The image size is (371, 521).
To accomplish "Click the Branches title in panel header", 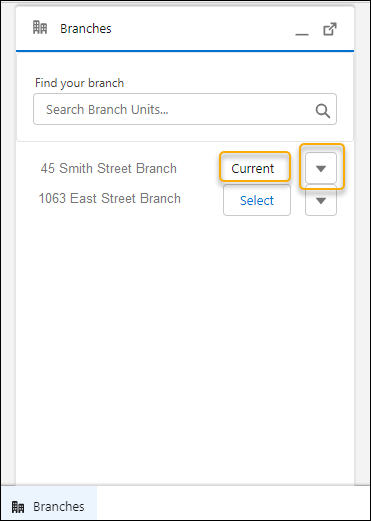I will point(86,29).
